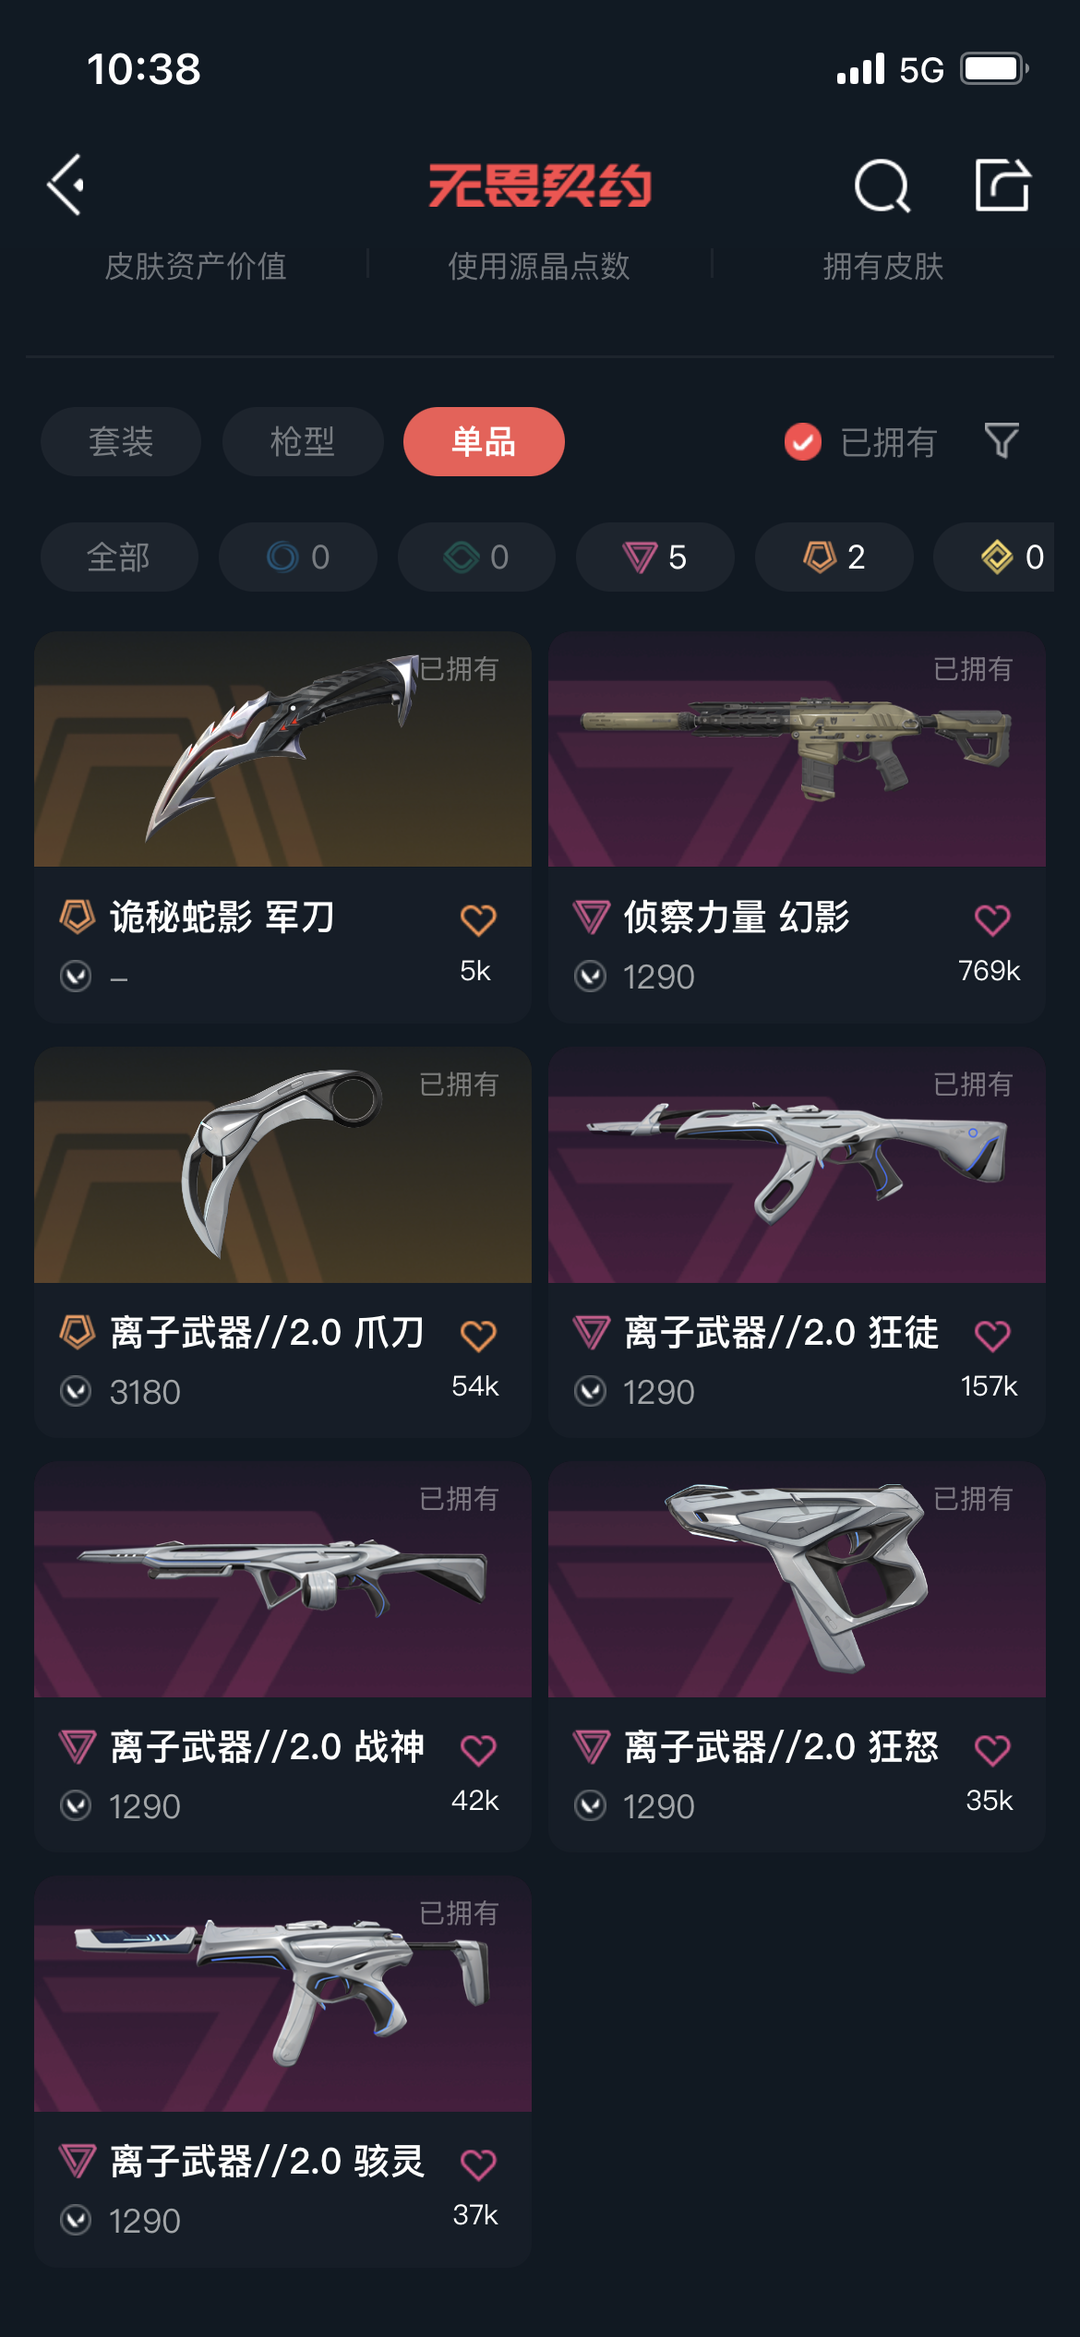Image resolution: width=1080 pixels, height=2337 pixels.
Task: Select the 单品 tab
Action: [x=484, y=441]
